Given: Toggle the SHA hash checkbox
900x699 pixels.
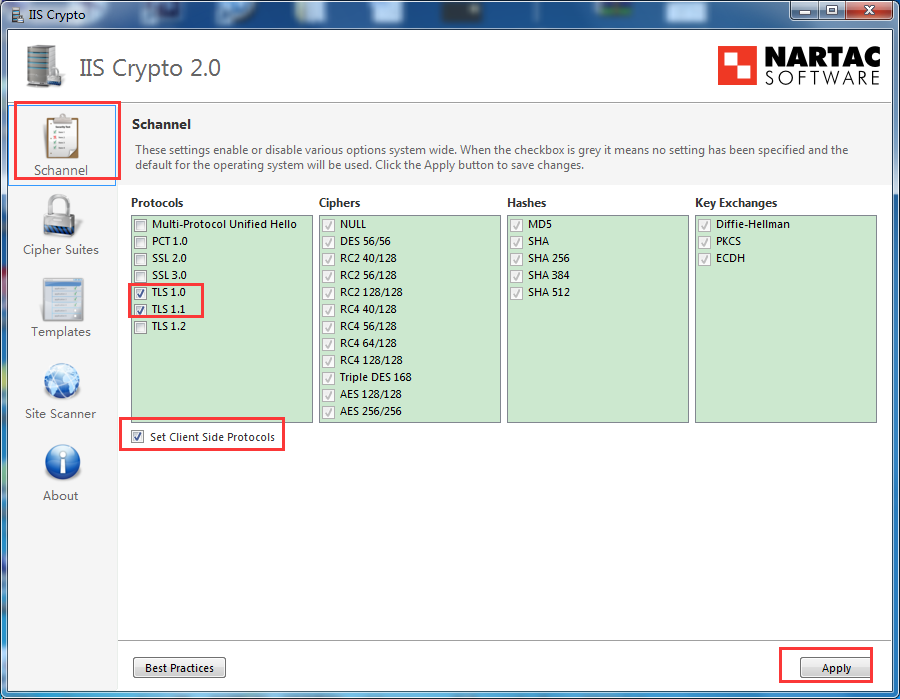Looking at the screenshot, I should coord(517,242).
